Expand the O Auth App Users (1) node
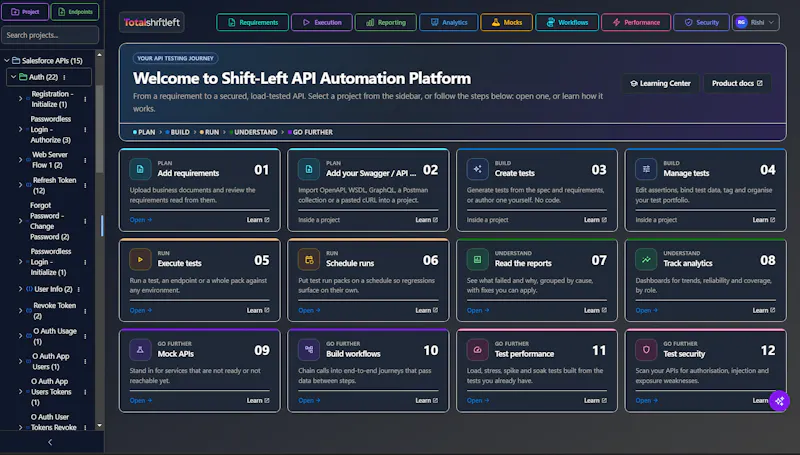800x455 pixels. pos(20,362)
